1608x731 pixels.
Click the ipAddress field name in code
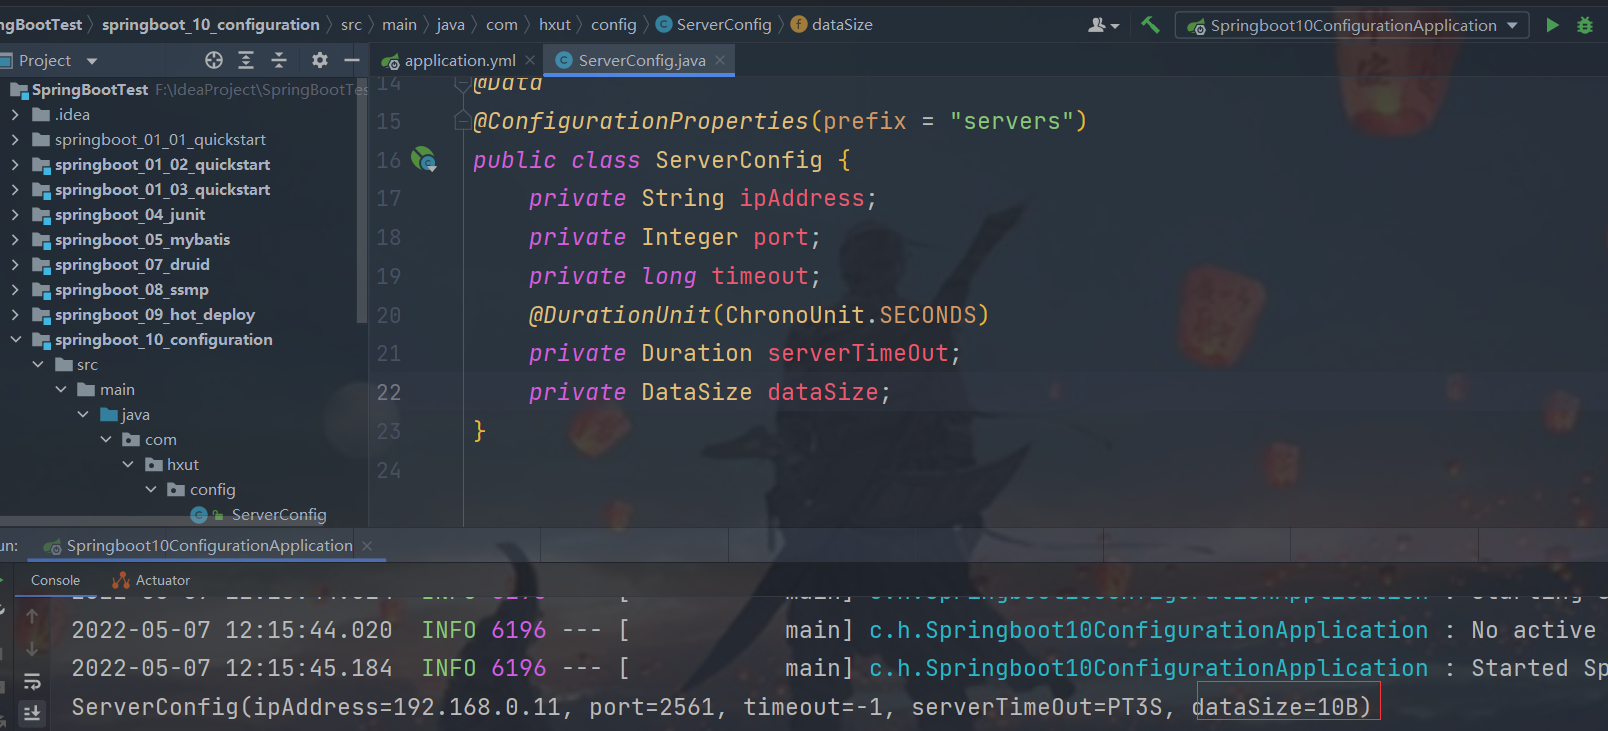tap(802, 198)
